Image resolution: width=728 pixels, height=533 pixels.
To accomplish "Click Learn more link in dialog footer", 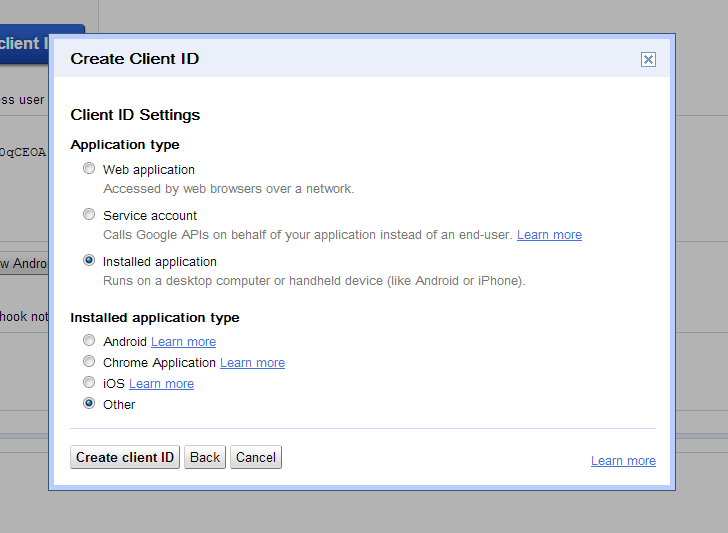I will click(623, 461).
